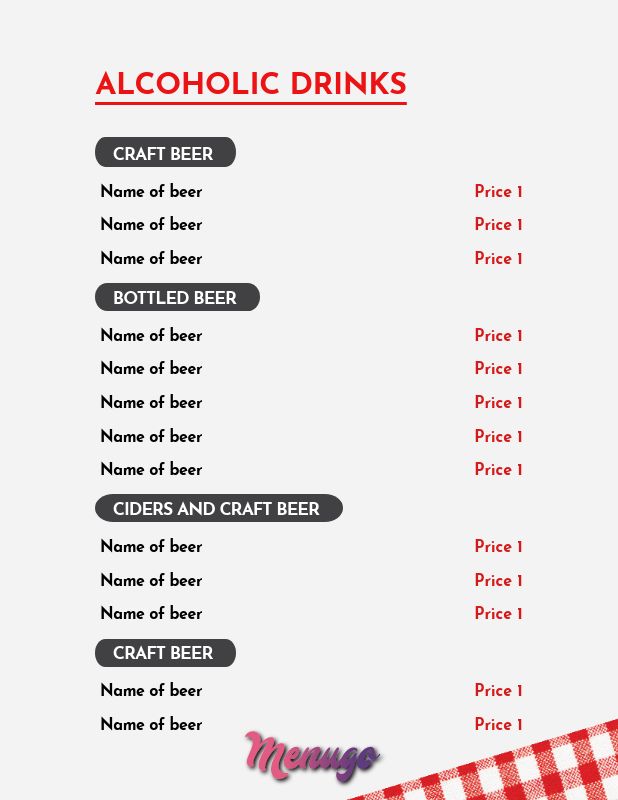Image resolution: width=618 pixels, height=800 pixels.
Task: Click the red underline beneath the ALCOHOLIC DRINKS title
Action: click(x=251, y=104)
